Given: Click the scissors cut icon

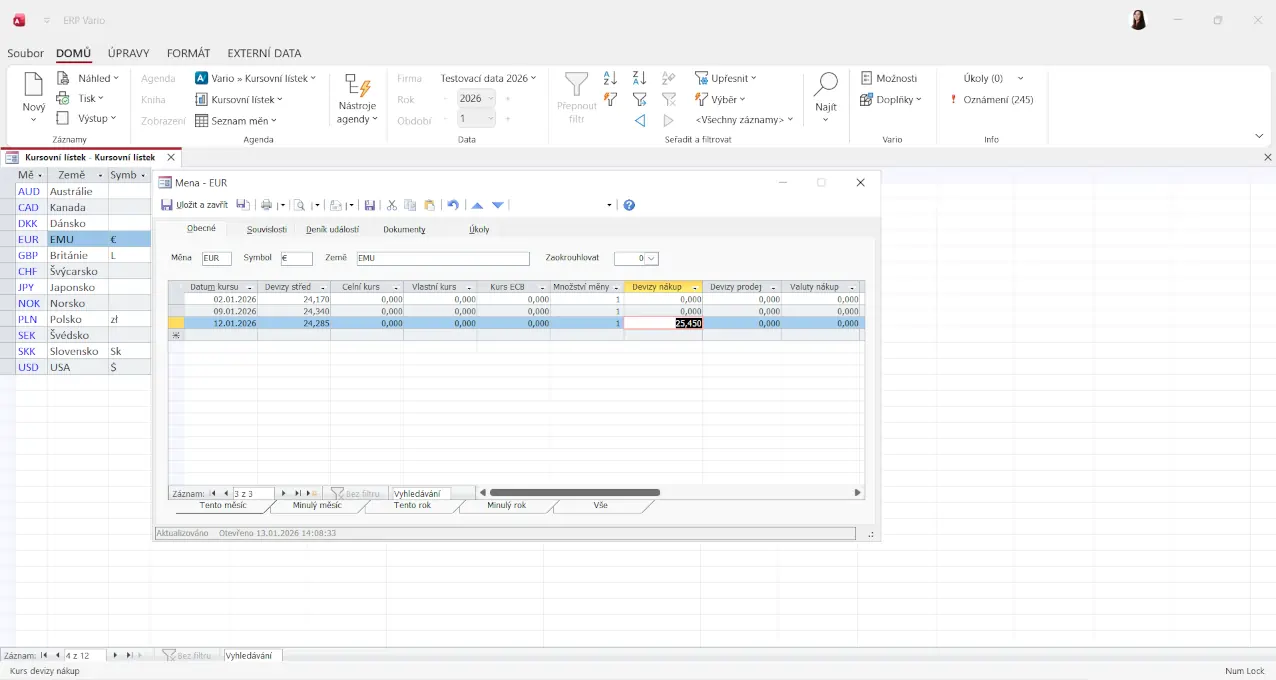Looking at the screenshot, I should (x=392, y=205).
